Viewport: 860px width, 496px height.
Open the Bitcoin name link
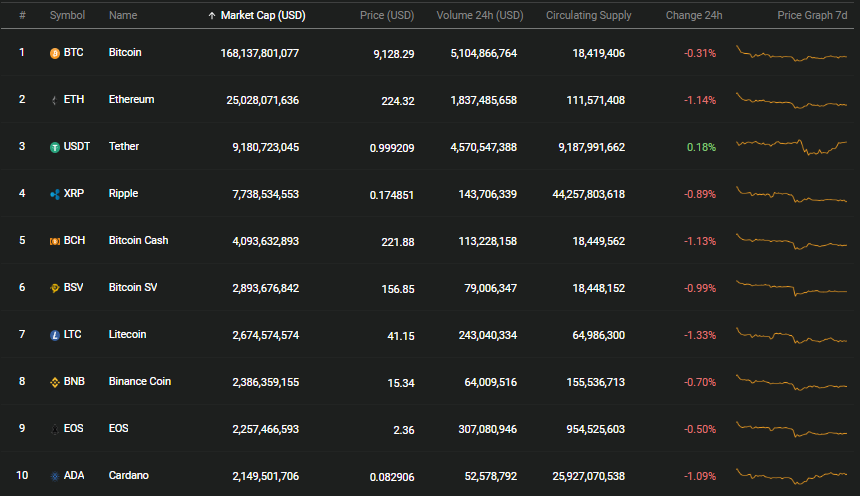(x=125, y=52)
